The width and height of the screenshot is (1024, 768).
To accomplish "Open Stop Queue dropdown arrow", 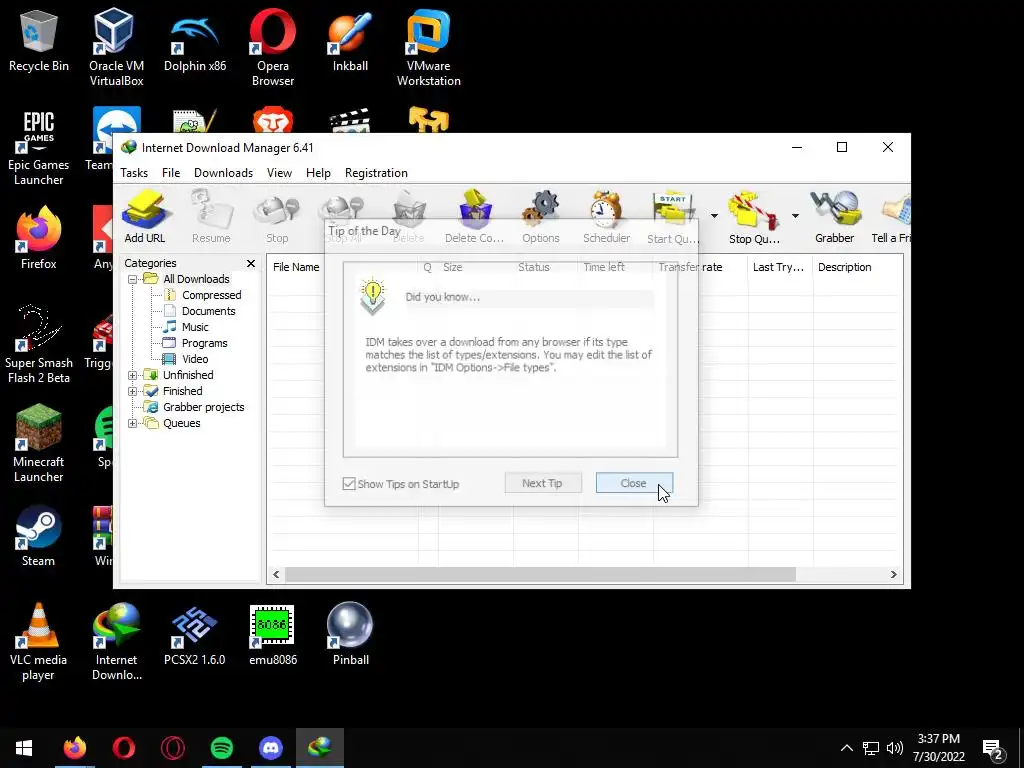I will (795, 216).
